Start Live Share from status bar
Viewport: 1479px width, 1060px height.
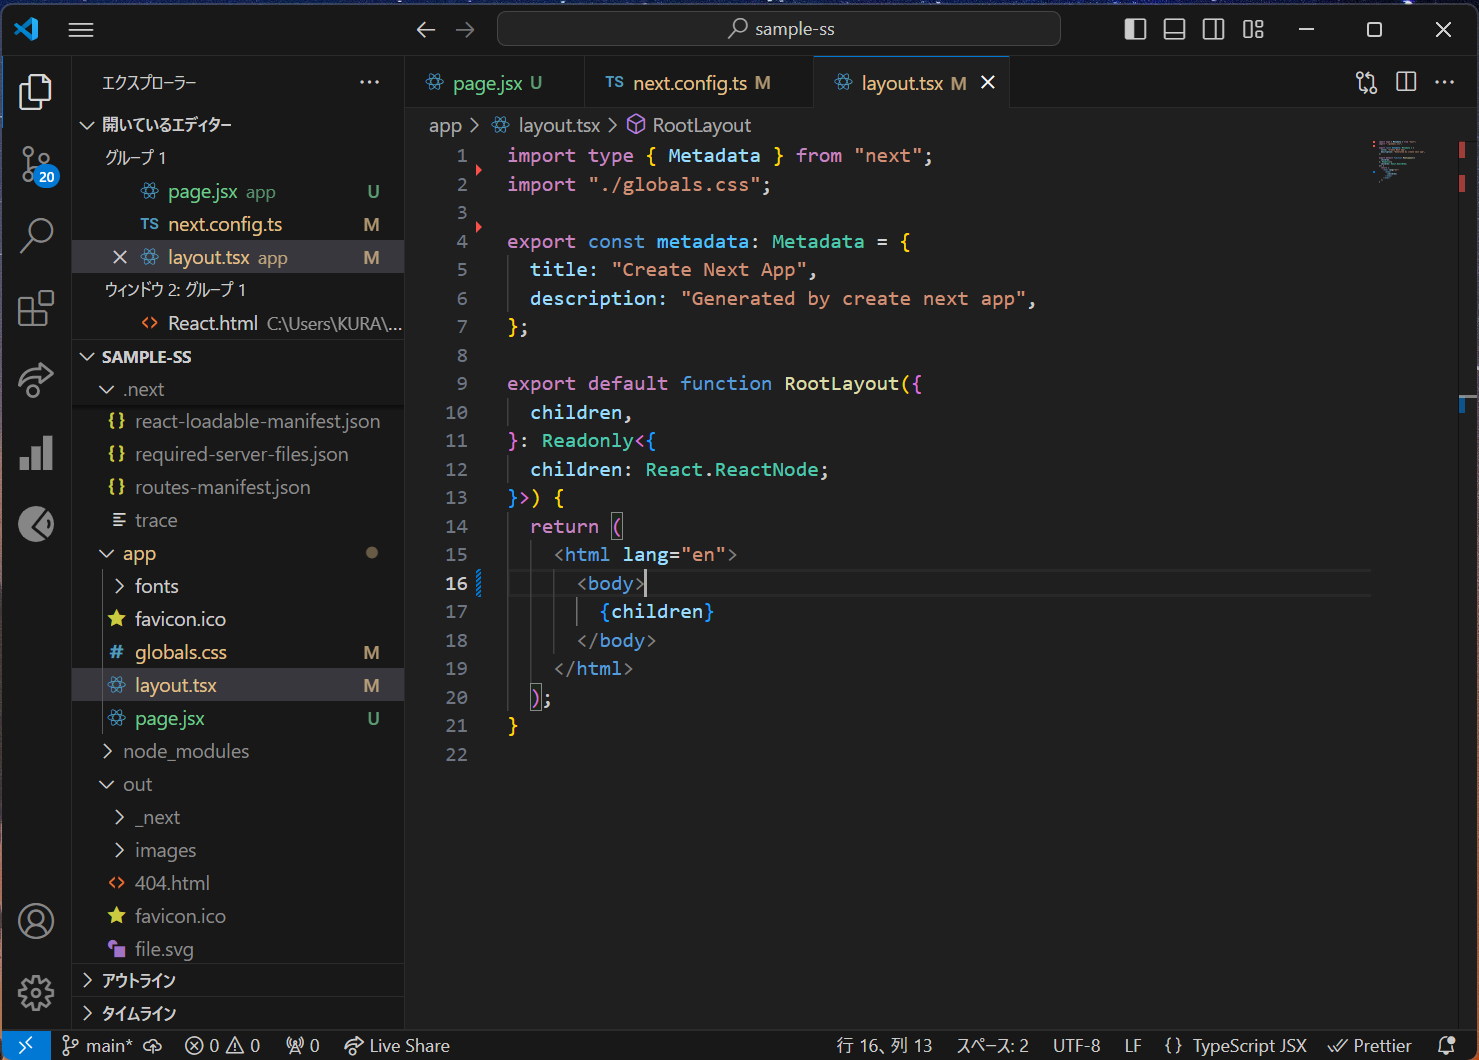397,1045
